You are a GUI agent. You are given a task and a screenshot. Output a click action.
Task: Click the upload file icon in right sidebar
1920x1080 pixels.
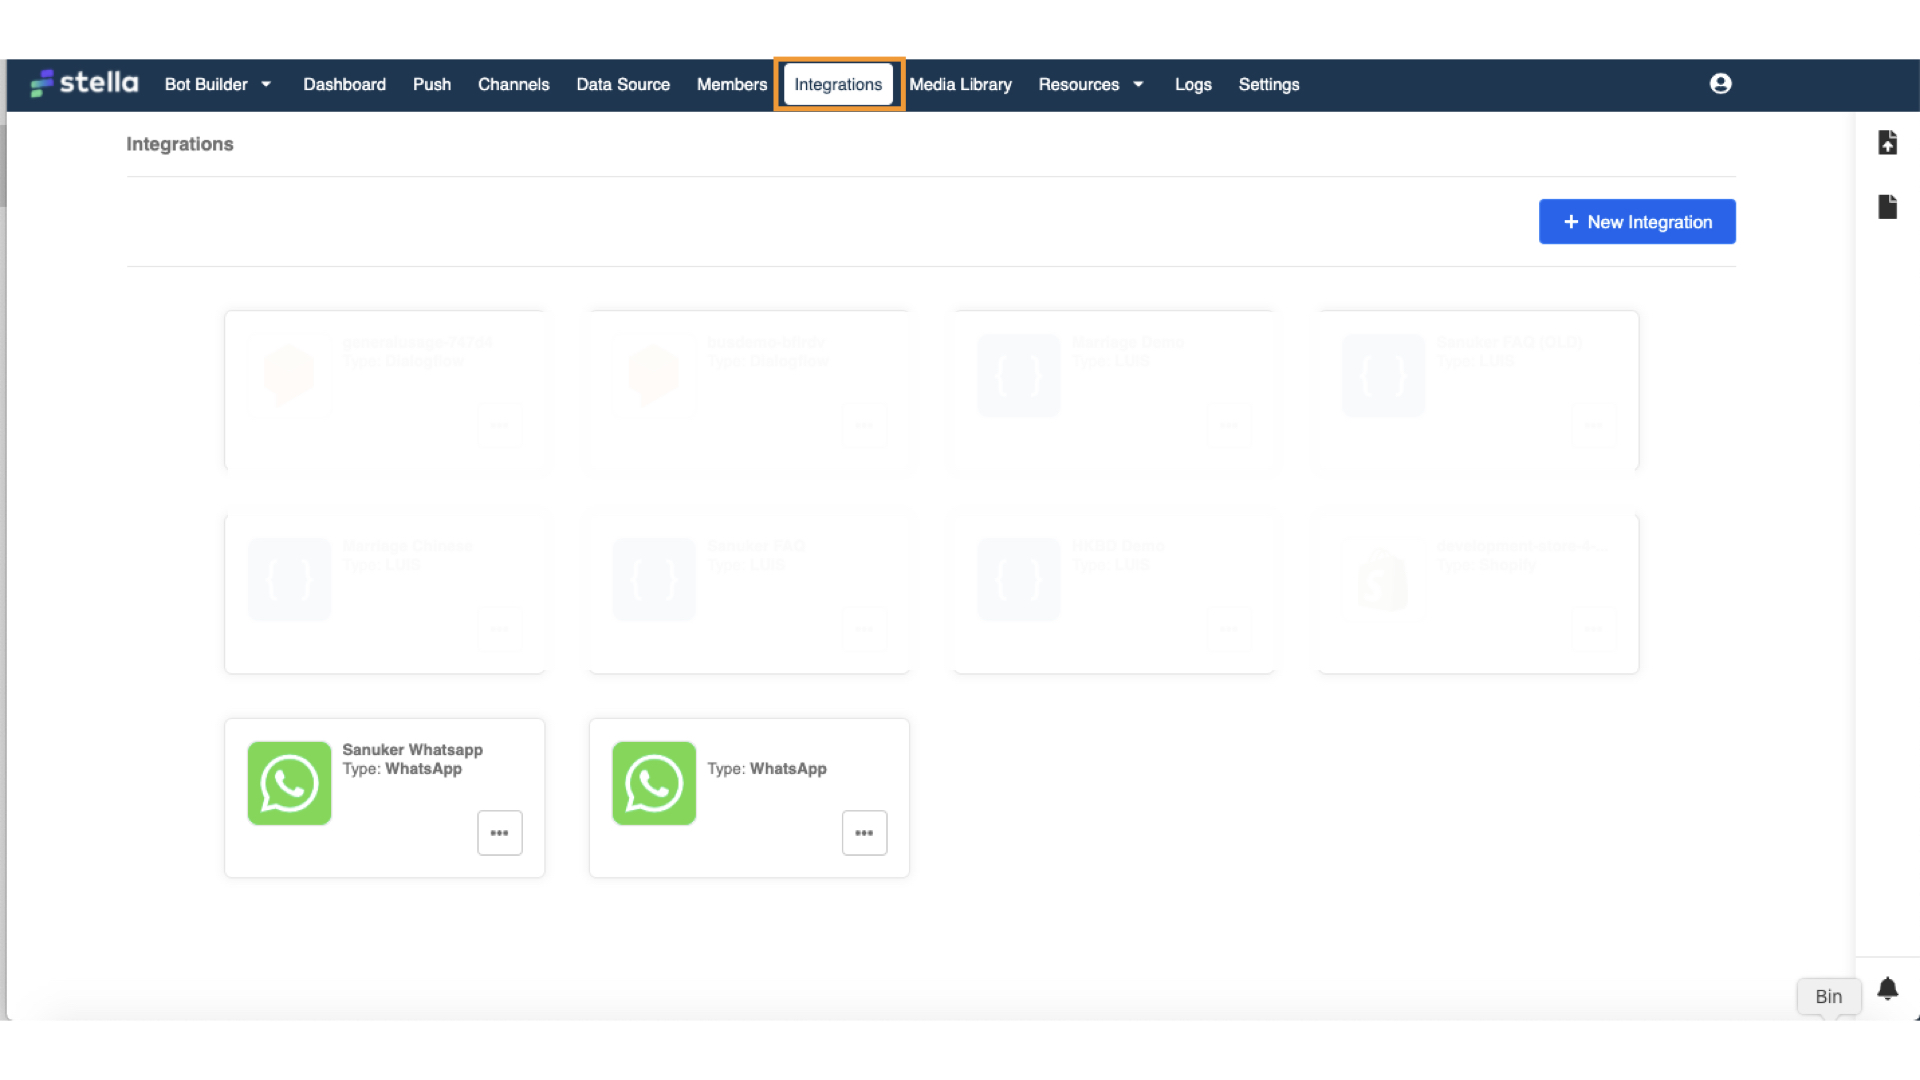pyautogui.click(x=1887, y=143)
